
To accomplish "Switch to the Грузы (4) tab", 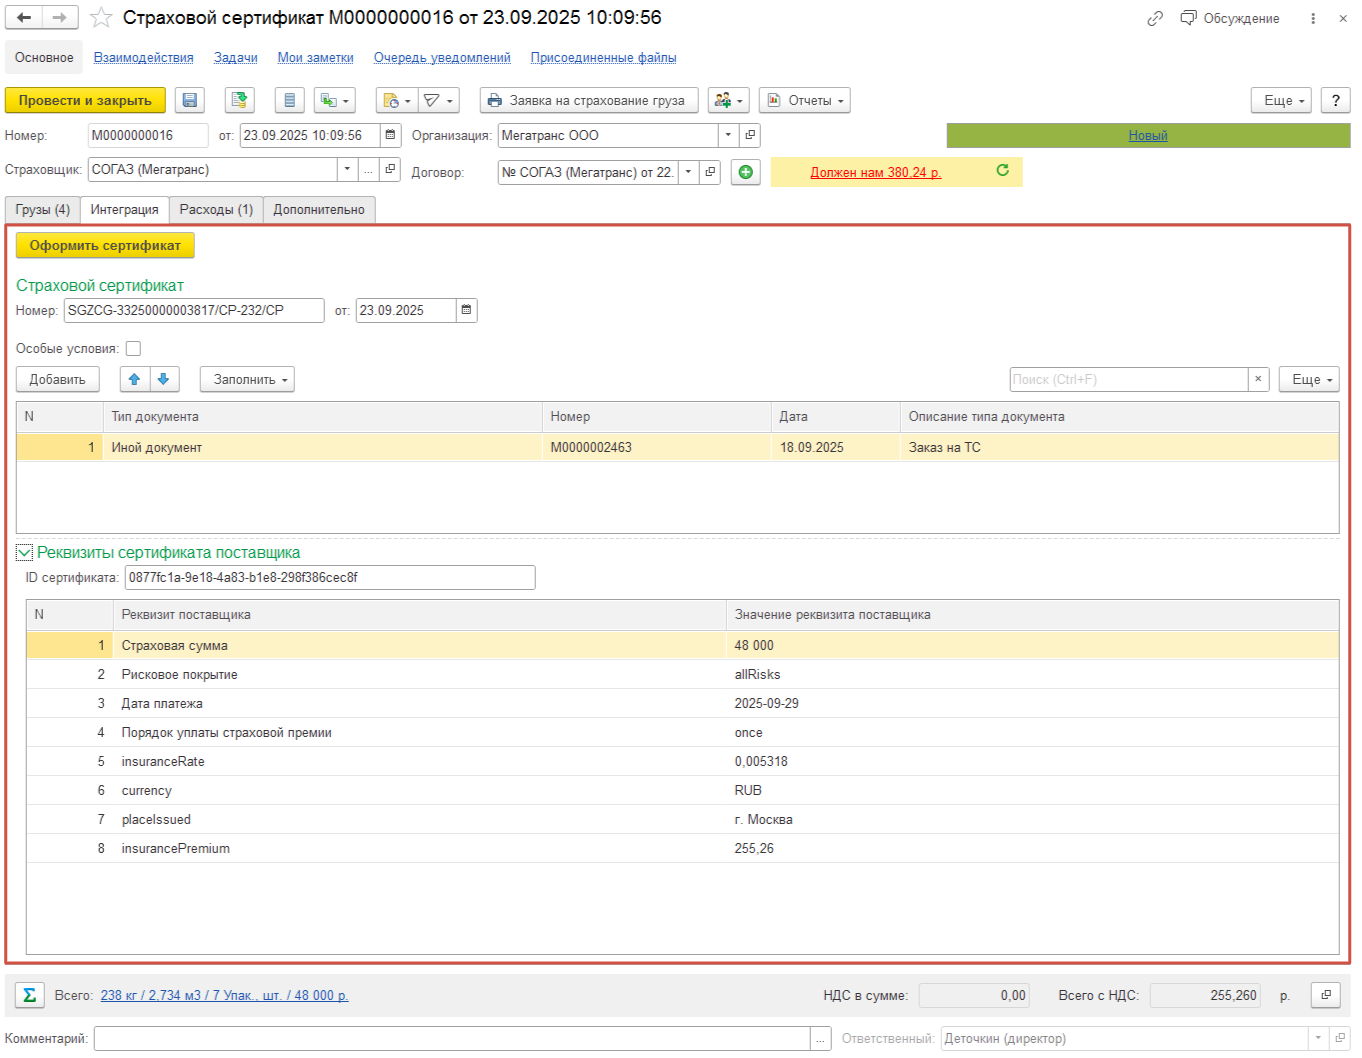I will tap(43, 209).
